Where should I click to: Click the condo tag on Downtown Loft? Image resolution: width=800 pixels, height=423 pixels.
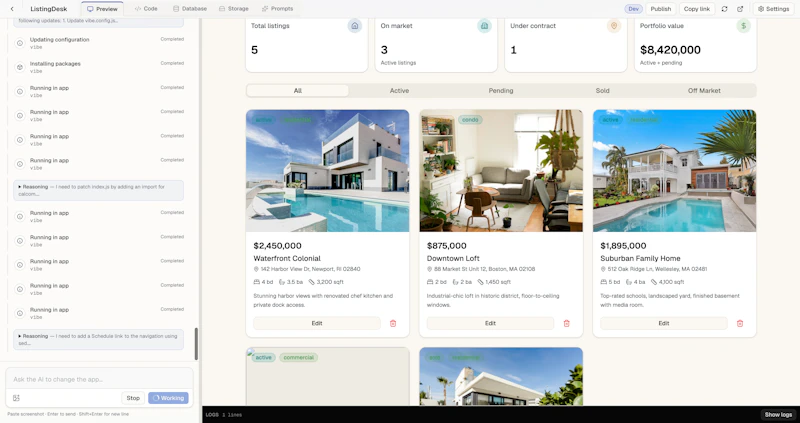click(x=470, y=120)
